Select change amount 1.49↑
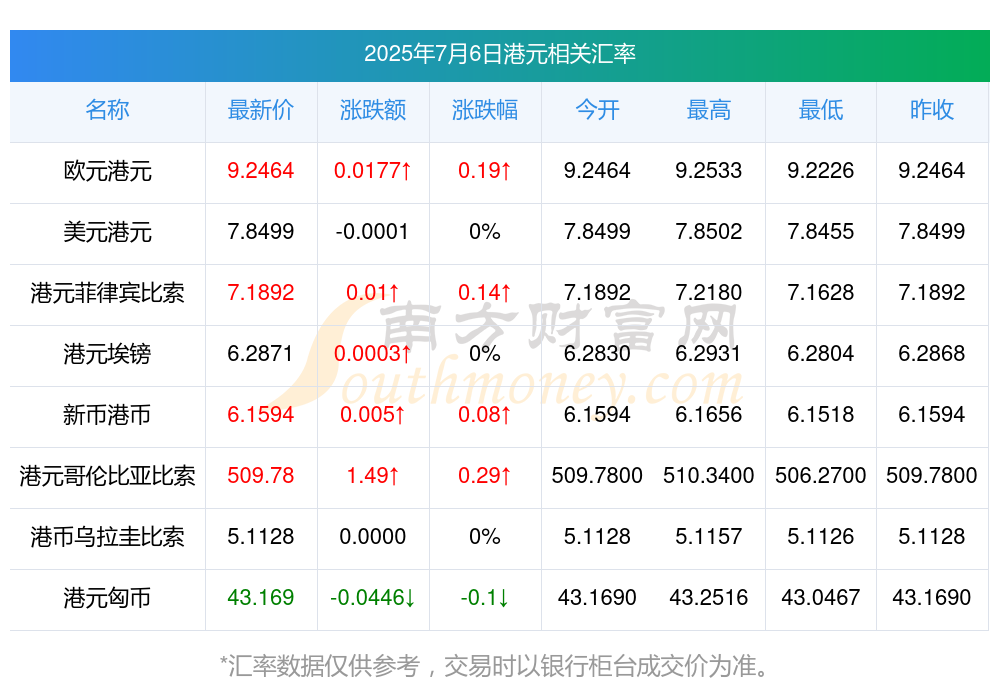This screenshot has width=1000, height=698. tap(373, 475)
